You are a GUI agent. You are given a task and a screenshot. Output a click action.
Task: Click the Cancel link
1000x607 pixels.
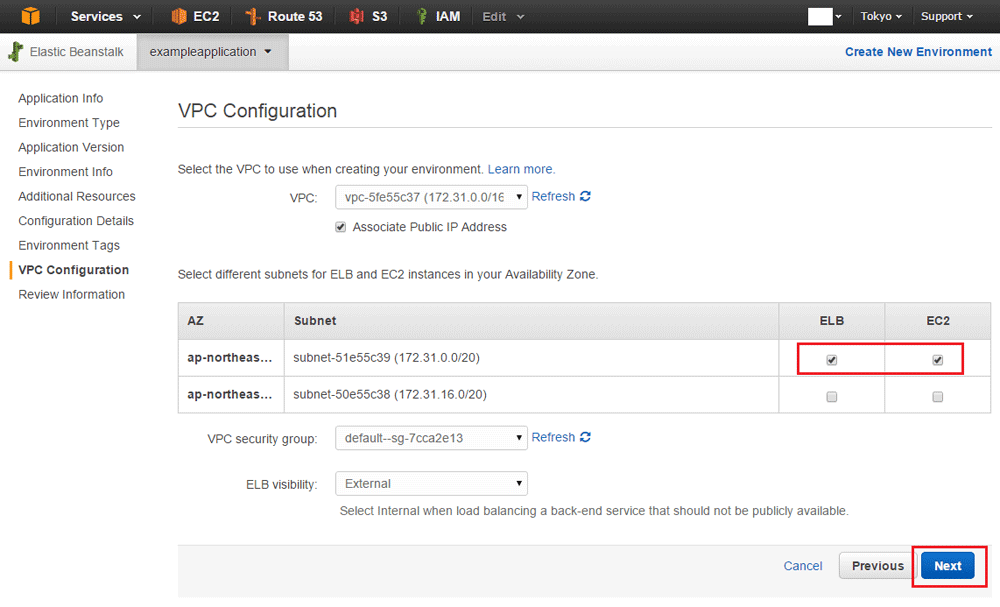click(x=803, y=566)
